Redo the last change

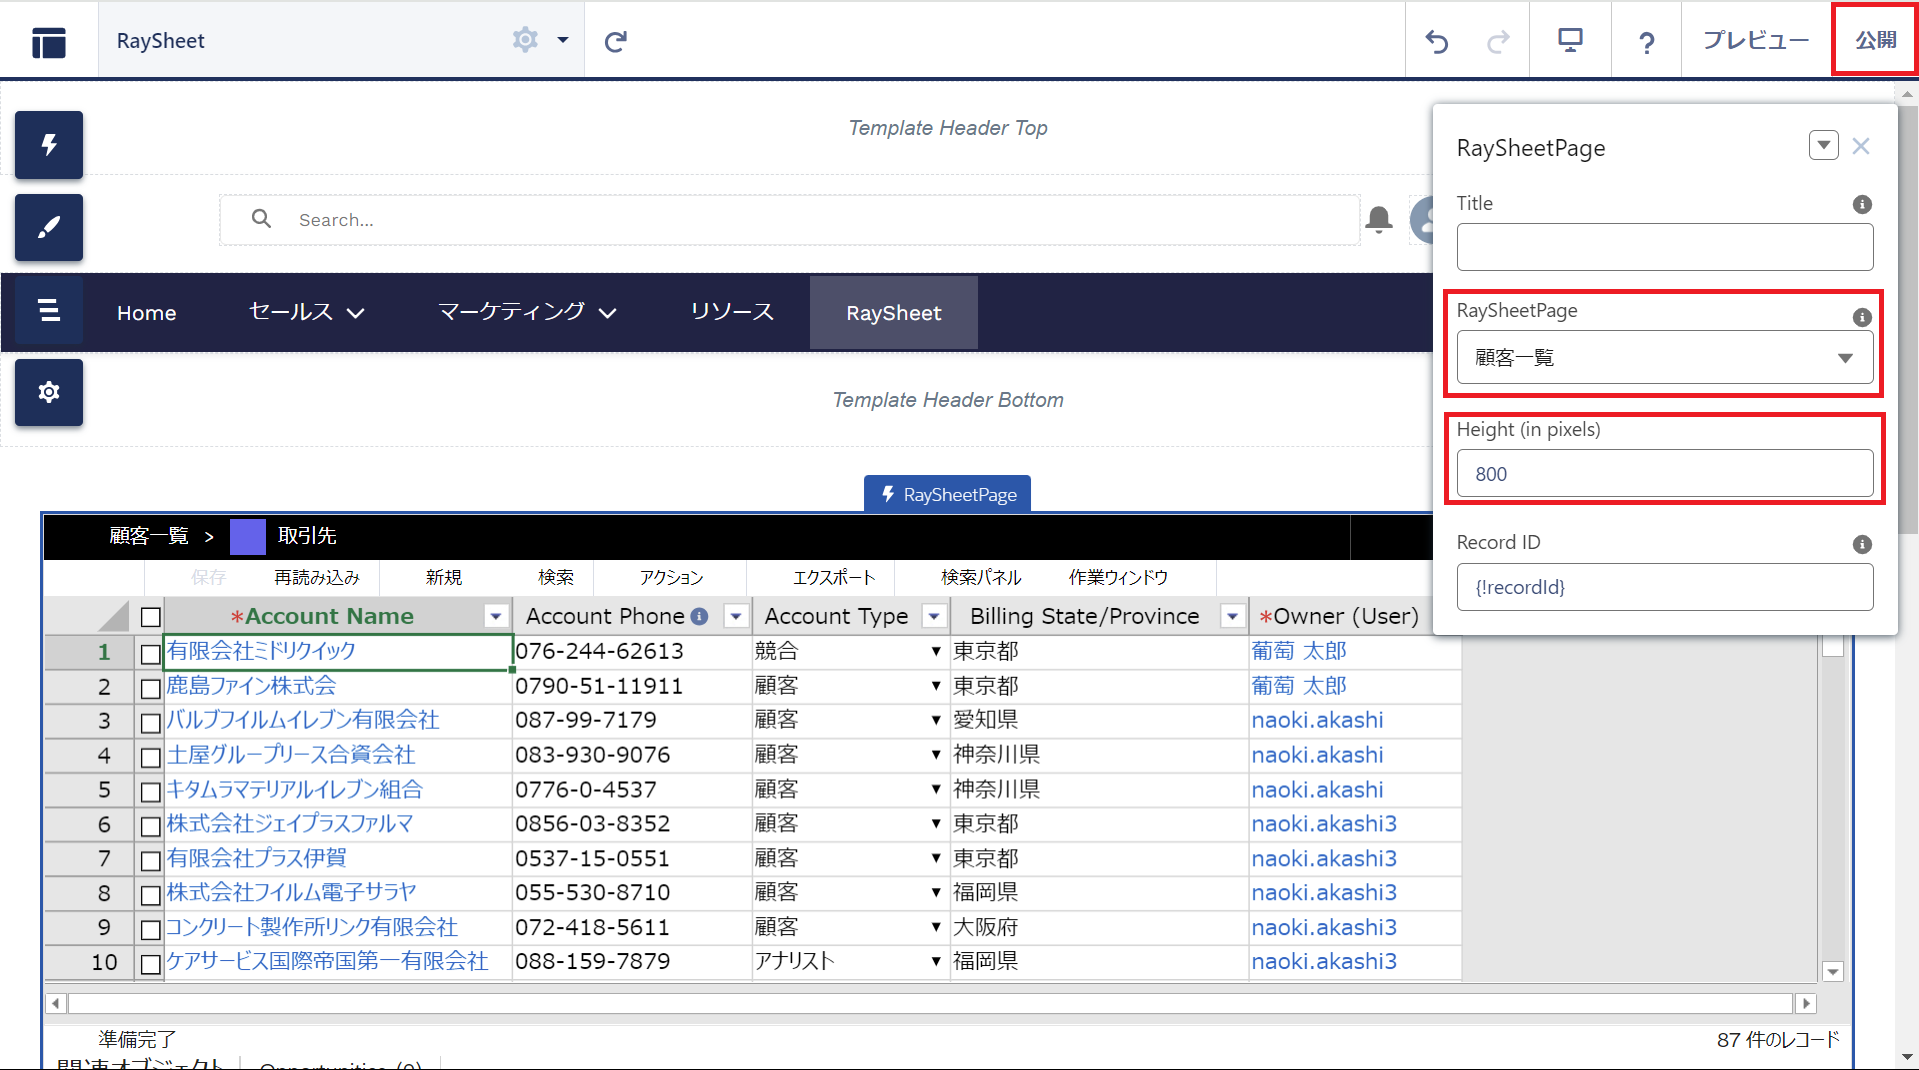(x=1498, y=41)
